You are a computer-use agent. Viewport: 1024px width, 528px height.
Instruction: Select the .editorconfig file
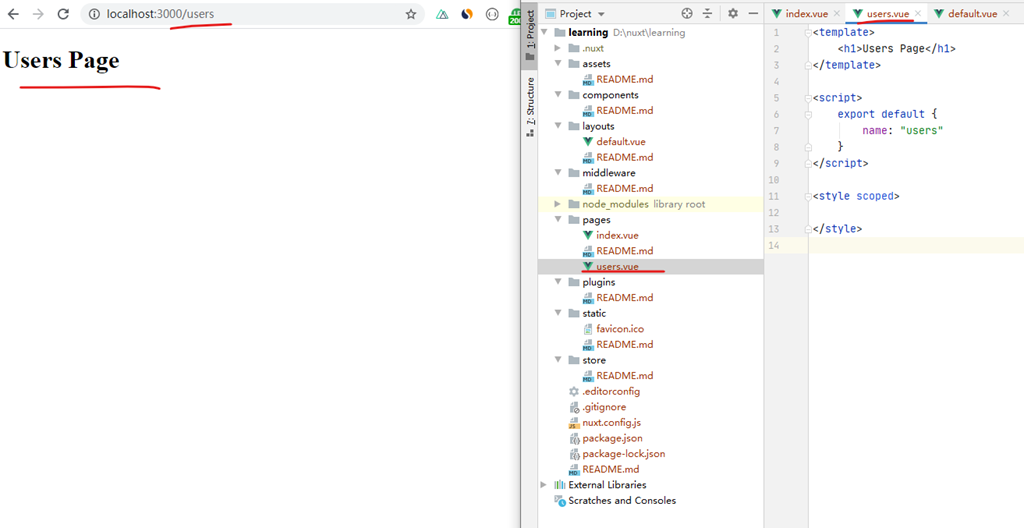pos(611,391)
